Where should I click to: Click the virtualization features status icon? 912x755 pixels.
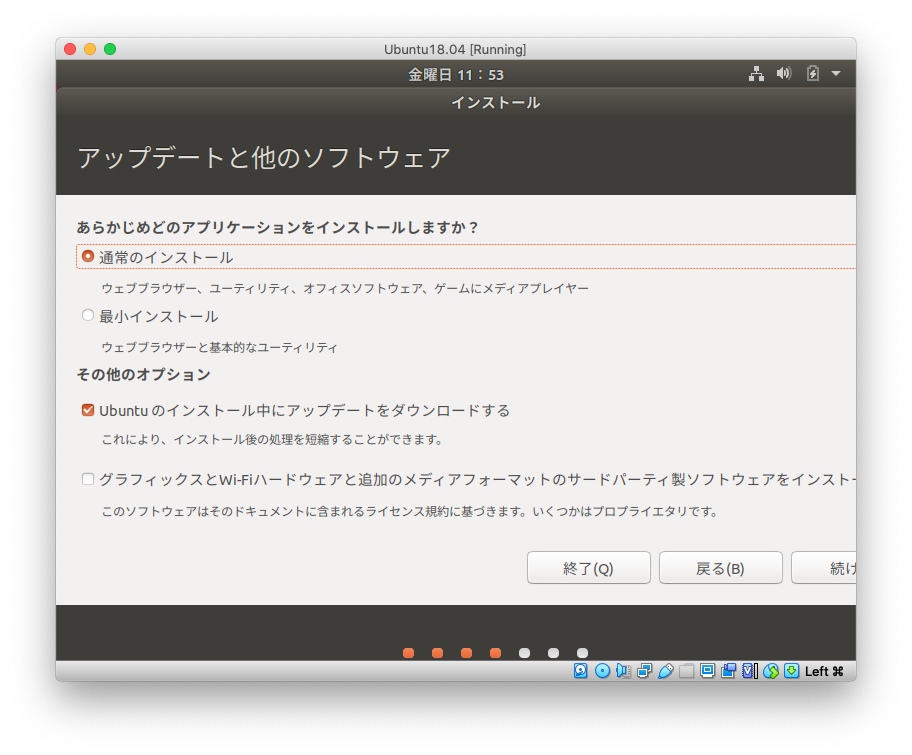[750, 670]
